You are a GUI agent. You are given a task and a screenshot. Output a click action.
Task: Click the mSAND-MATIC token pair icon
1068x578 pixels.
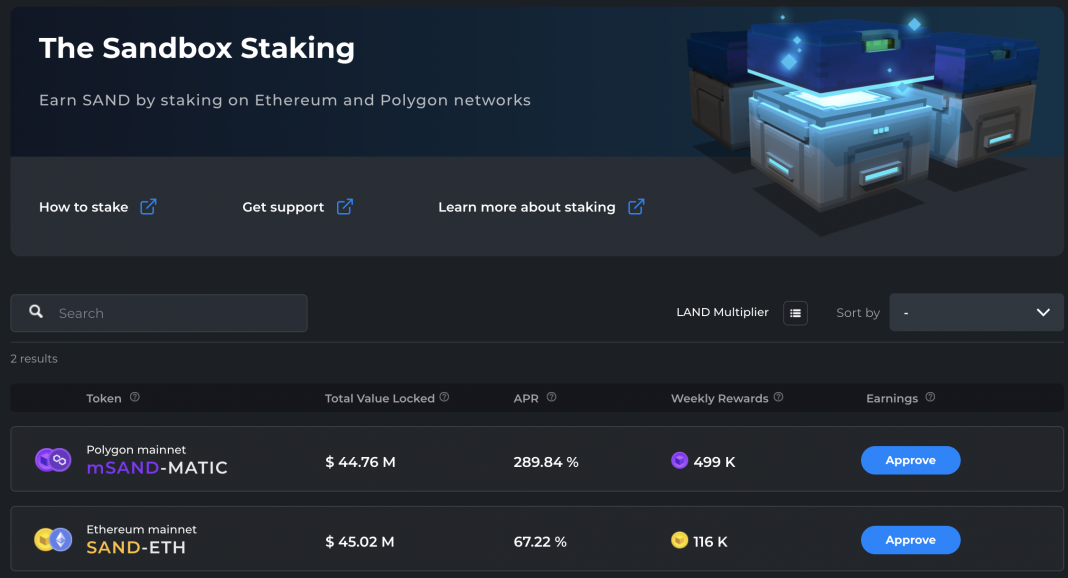[53, 460]
